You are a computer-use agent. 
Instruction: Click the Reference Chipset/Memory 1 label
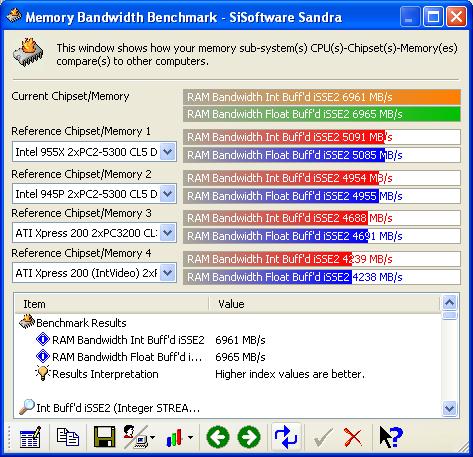pyautogui.click(x=81, y=131)
